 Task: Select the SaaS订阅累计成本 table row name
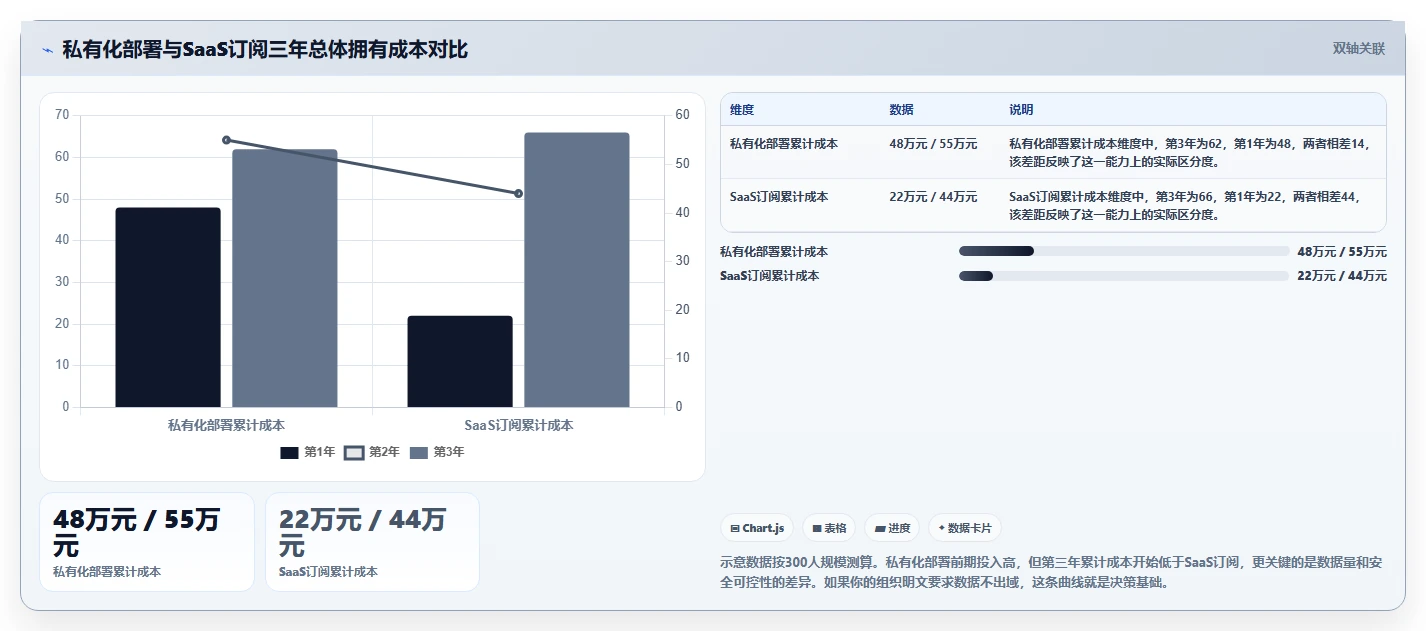coord(779,197)
